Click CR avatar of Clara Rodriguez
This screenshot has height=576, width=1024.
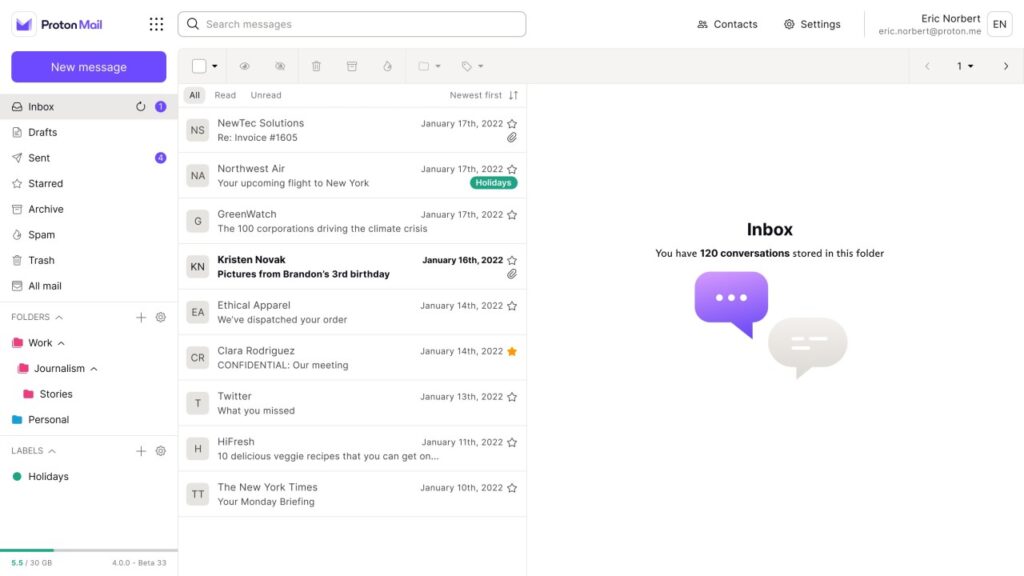click(197, 358)
